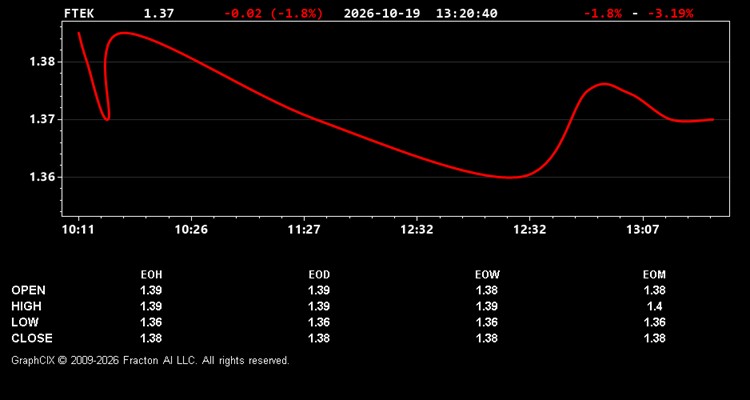Click CLOSE value 1.38 under EOW
This screenshot has width=750, height=400.
(487, 338)
